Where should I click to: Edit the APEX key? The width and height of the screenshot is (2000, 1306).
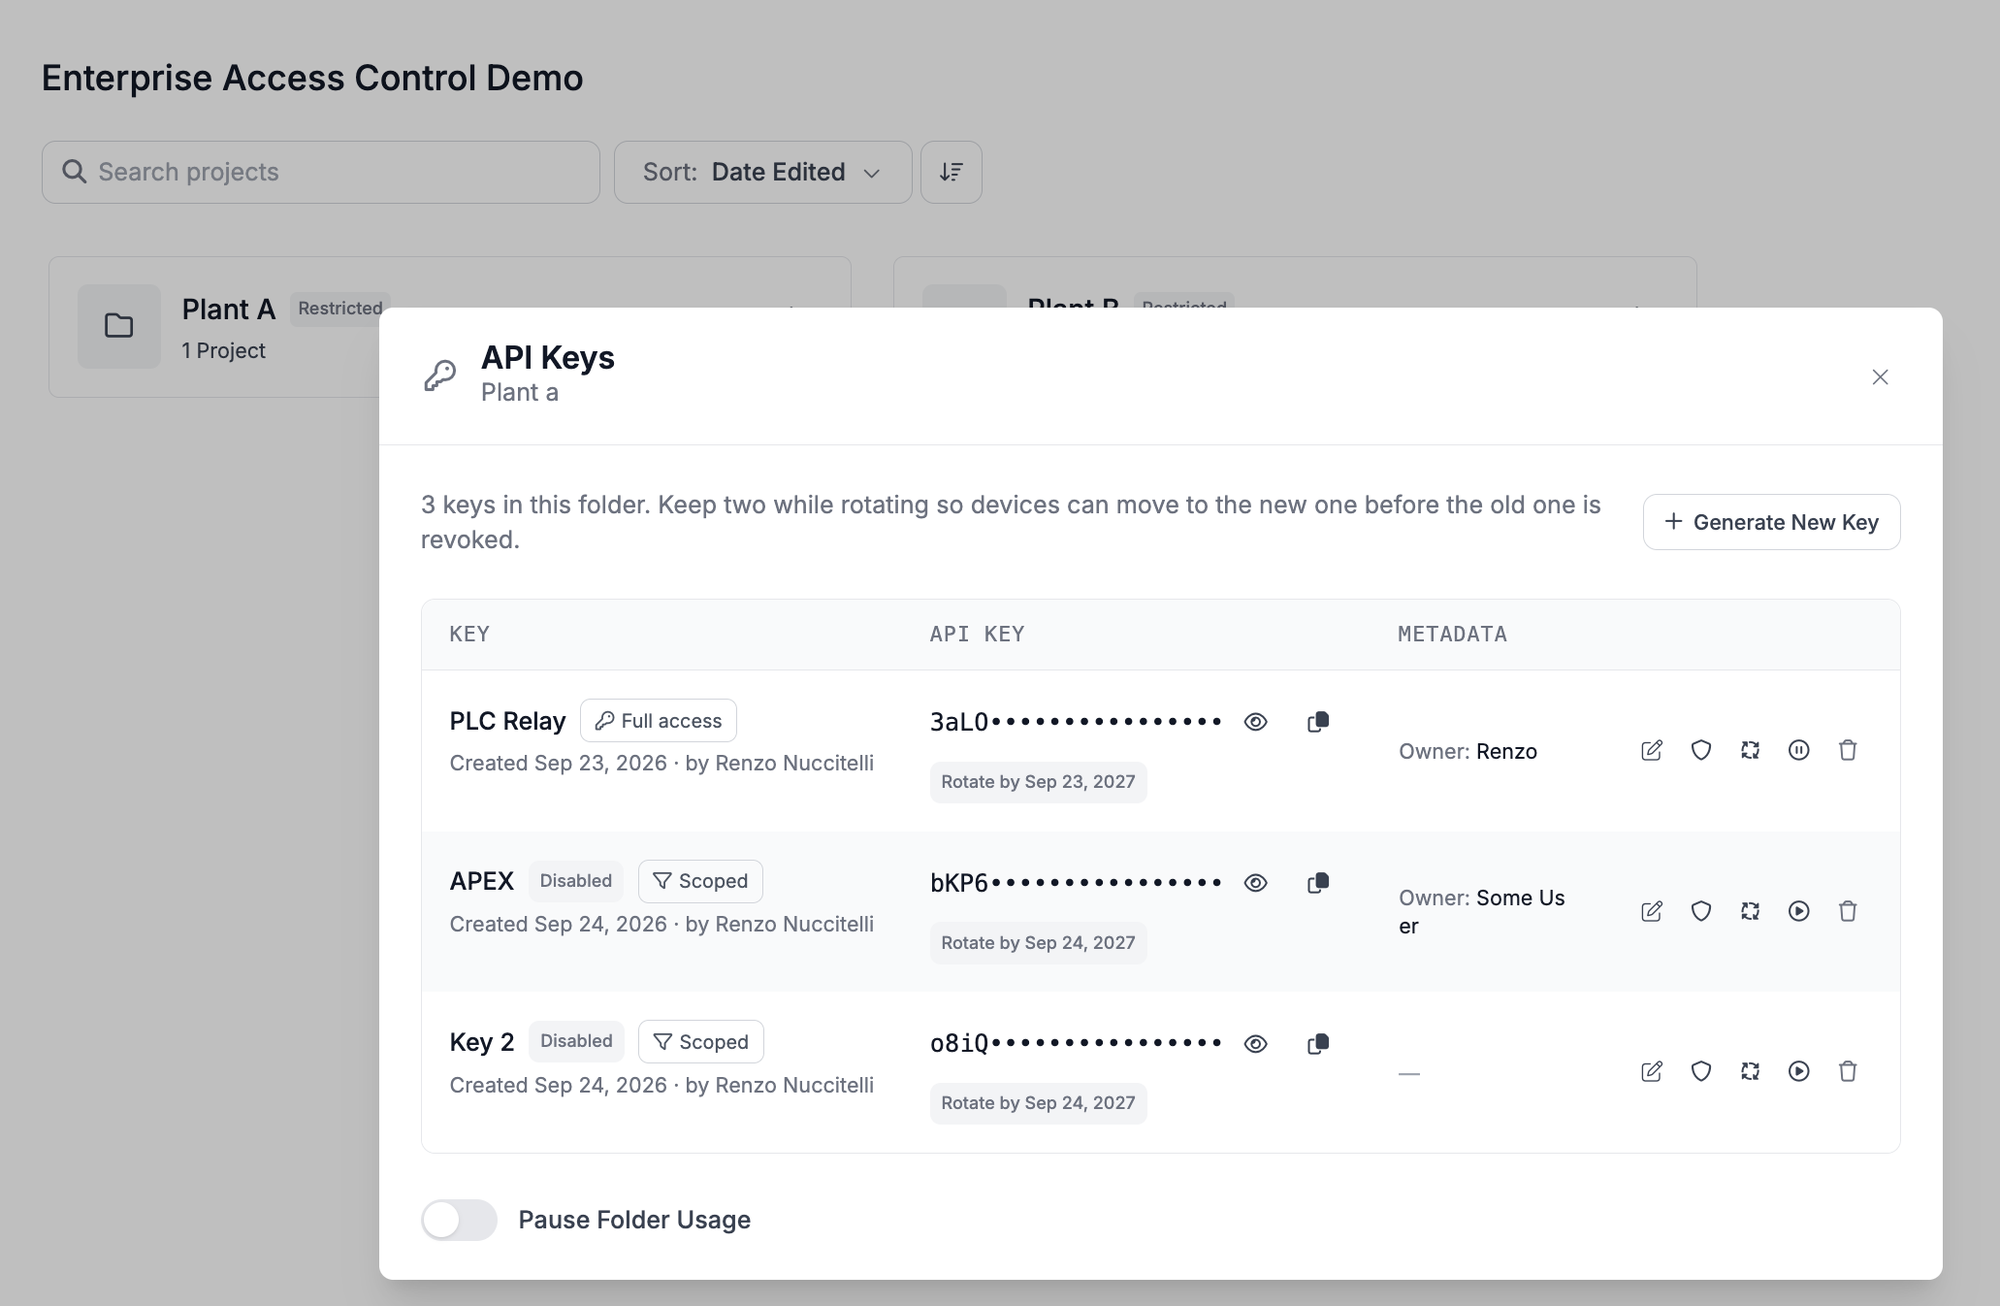tap(1652, 911)
